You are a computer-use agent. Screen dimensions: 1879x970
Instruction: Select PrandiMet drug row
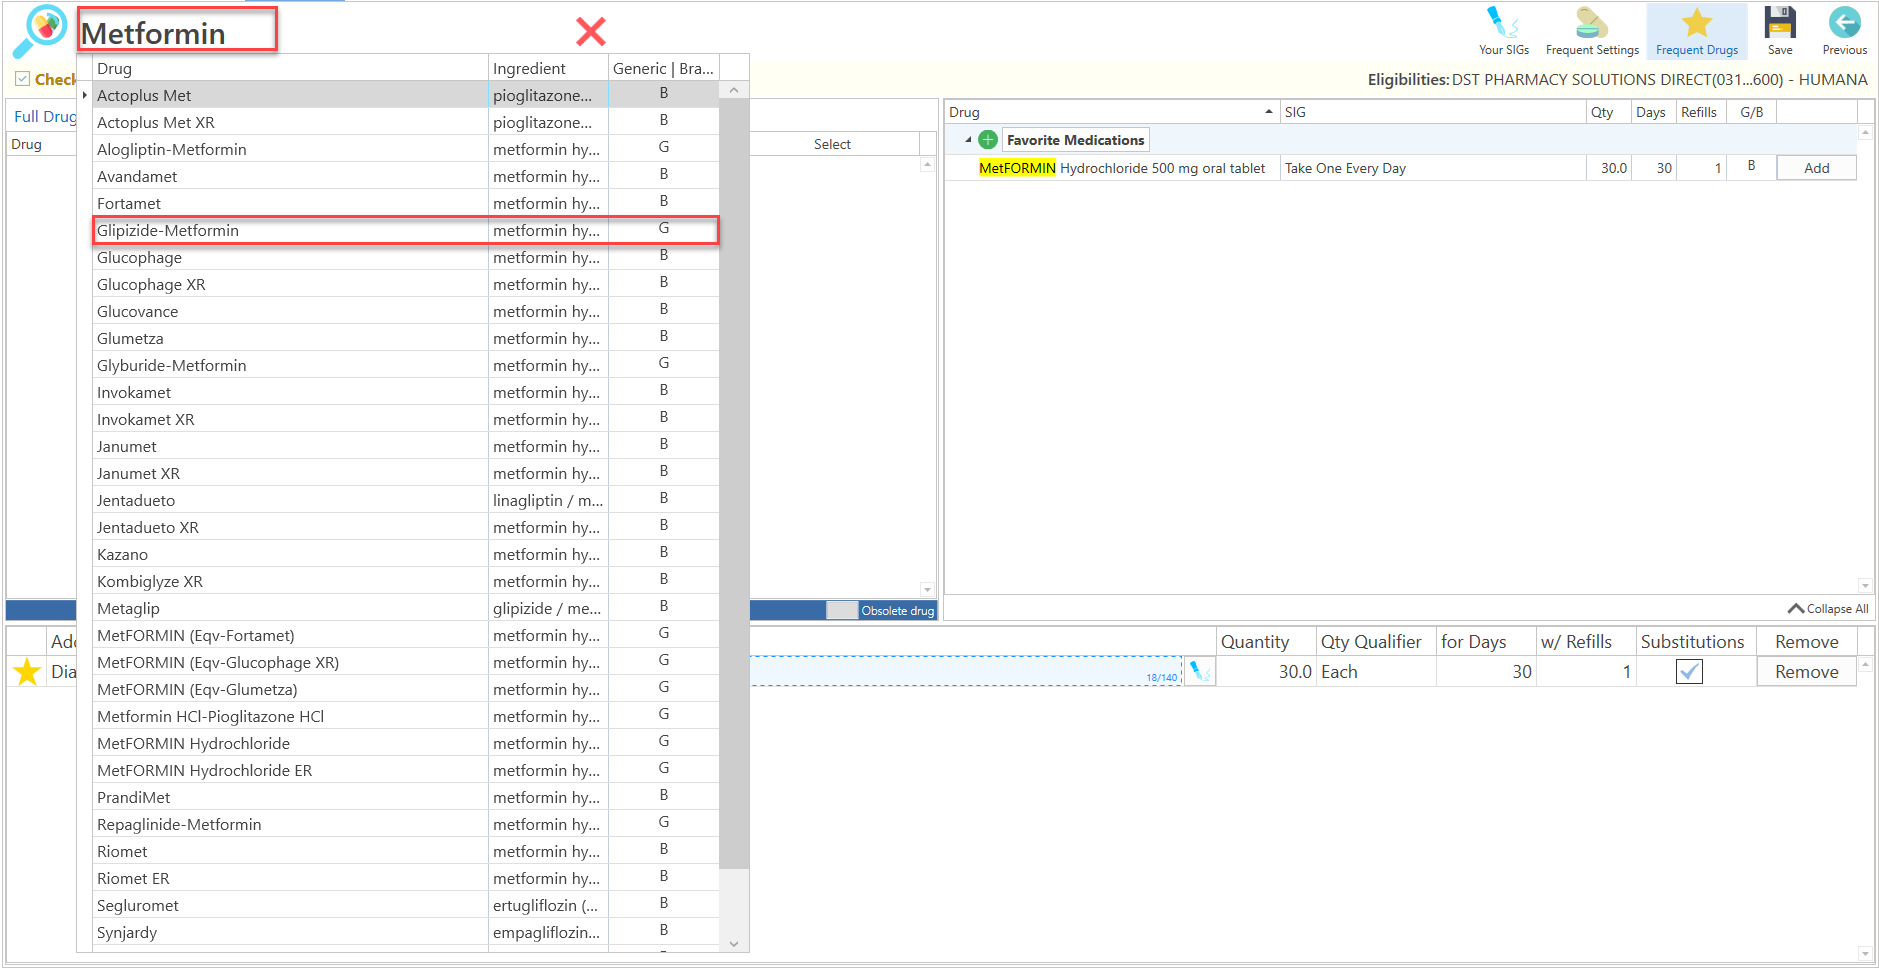click(x=406, y=797)
